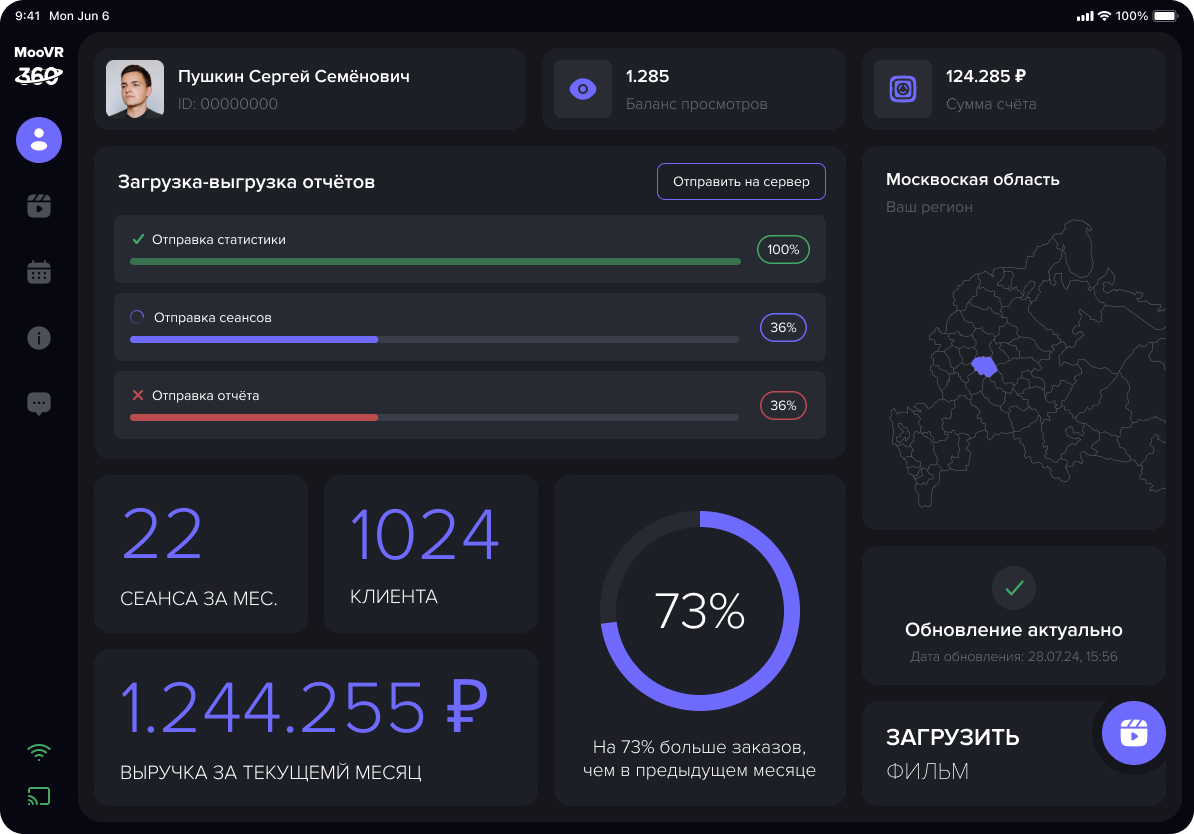Click the green Wi-Fi icon in sidebar
The height and width of the screenshot is (834, 1194).
pyautogui.click(x=39, y=752)
